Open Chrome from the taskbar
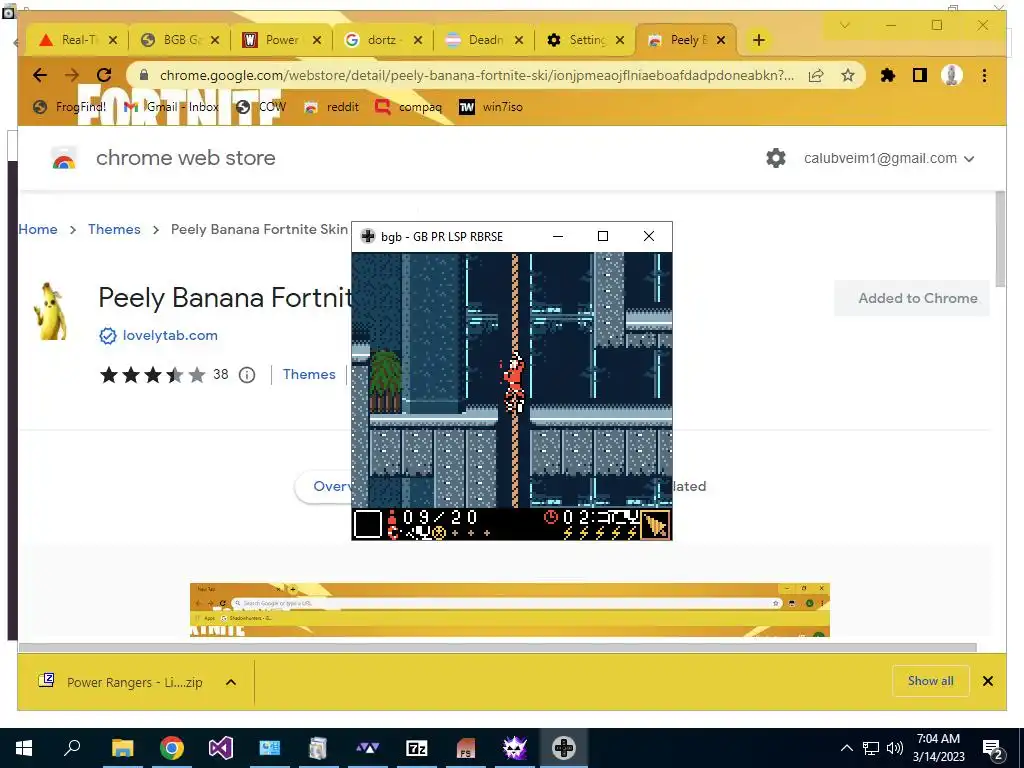This screenshot has height=768, width=1024. (172, 748)
